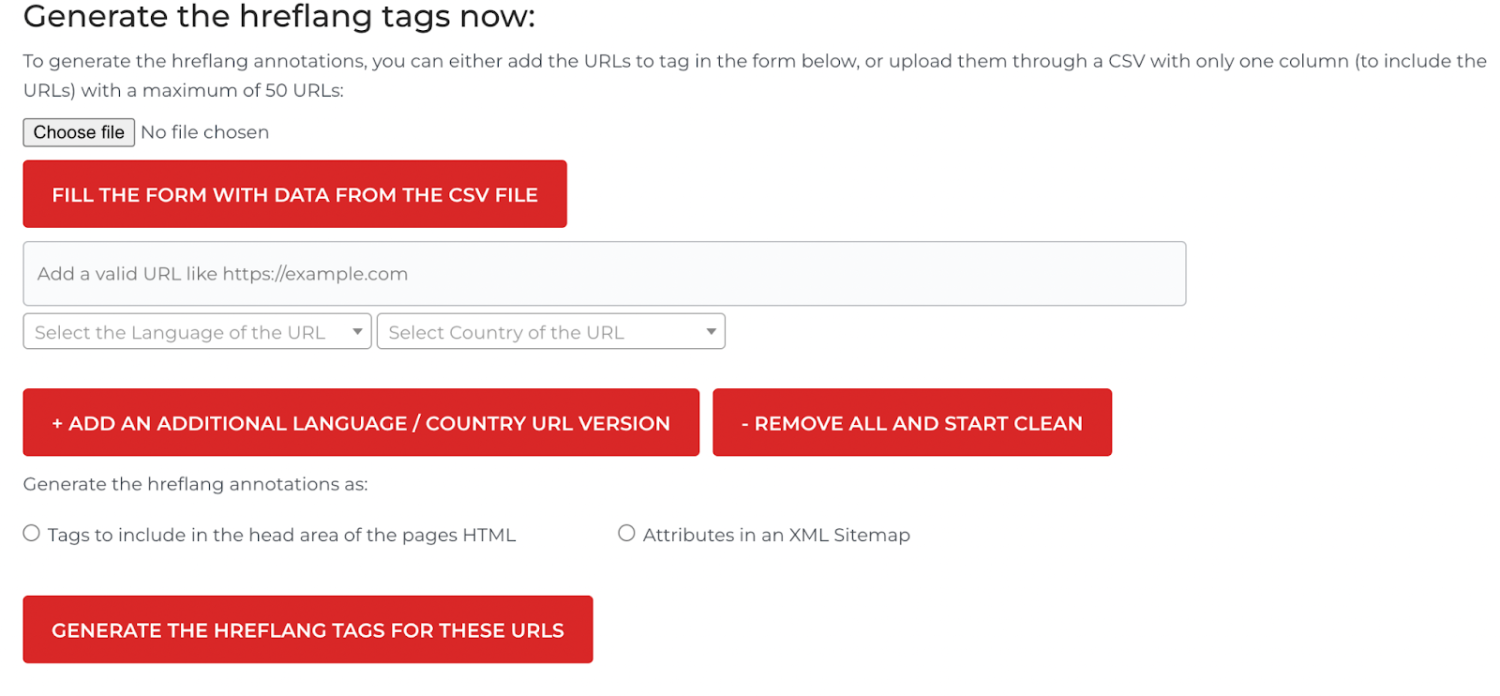Select the HTML head tags radio button
1500x696 pixels.
(x=31, y=534)
